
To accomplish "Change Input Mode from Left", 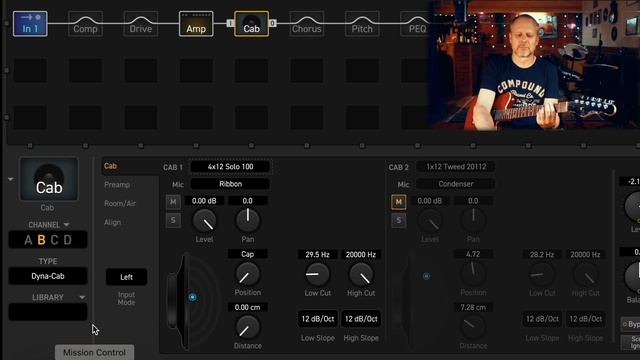I will [126, 277].
